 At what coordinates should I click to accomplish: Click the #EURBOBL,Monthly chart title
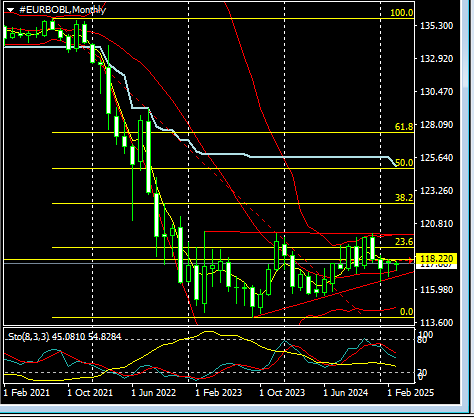coord(63,10)
